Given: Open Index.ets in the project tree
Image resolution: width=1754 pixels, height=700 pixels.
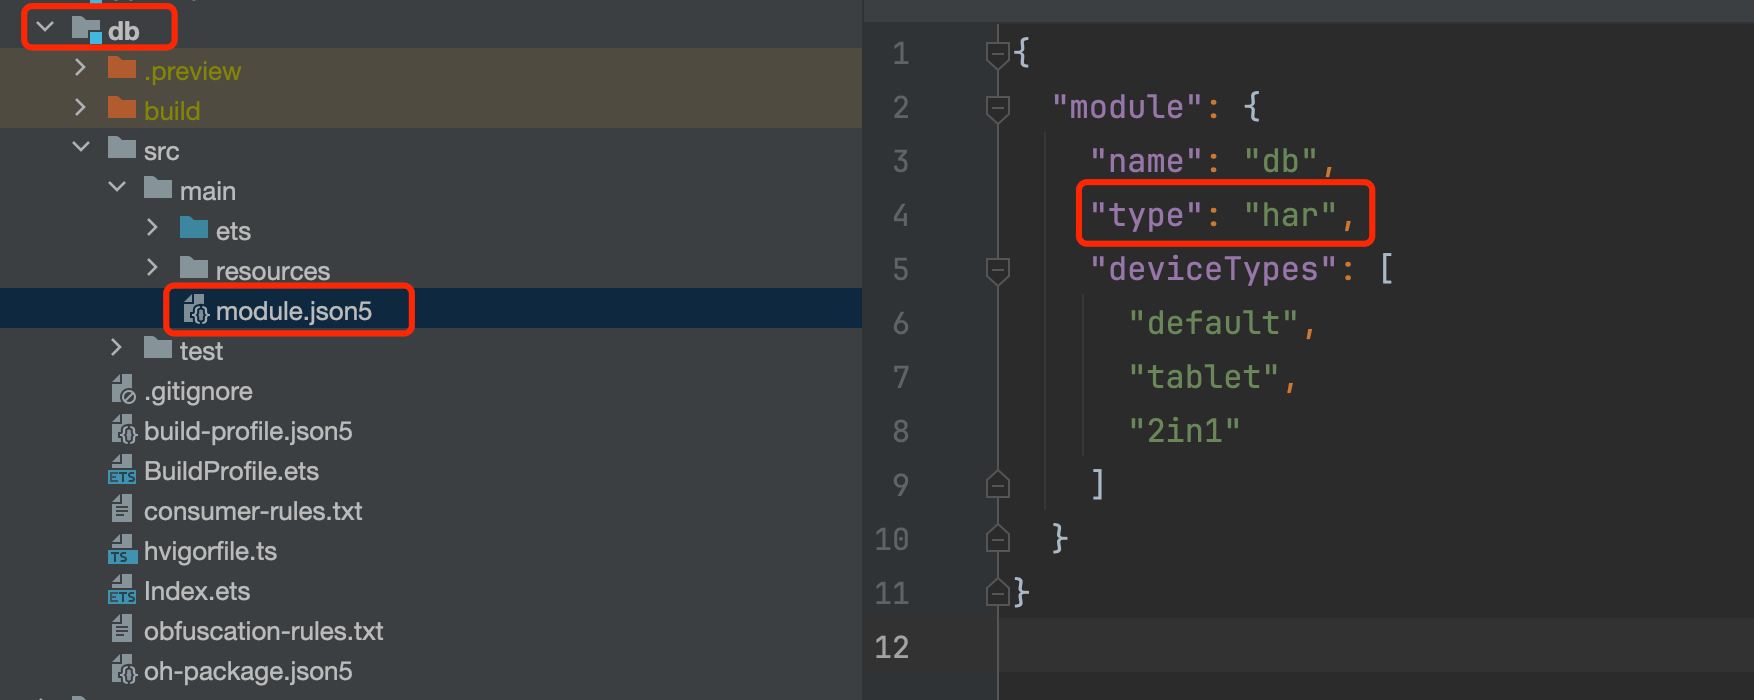Looking at the screenshot, I should click(x=197, y=591).
